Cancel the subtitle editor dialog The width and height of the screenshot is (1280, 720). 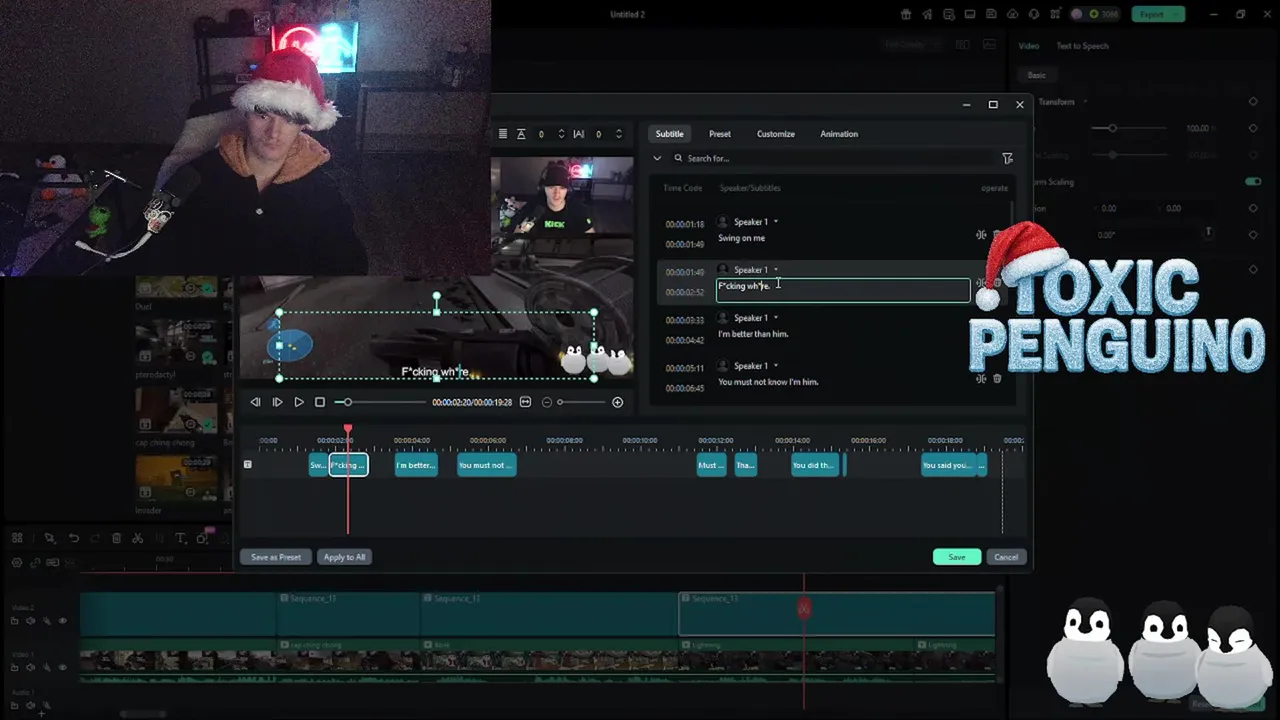(x=1006, y=557)
